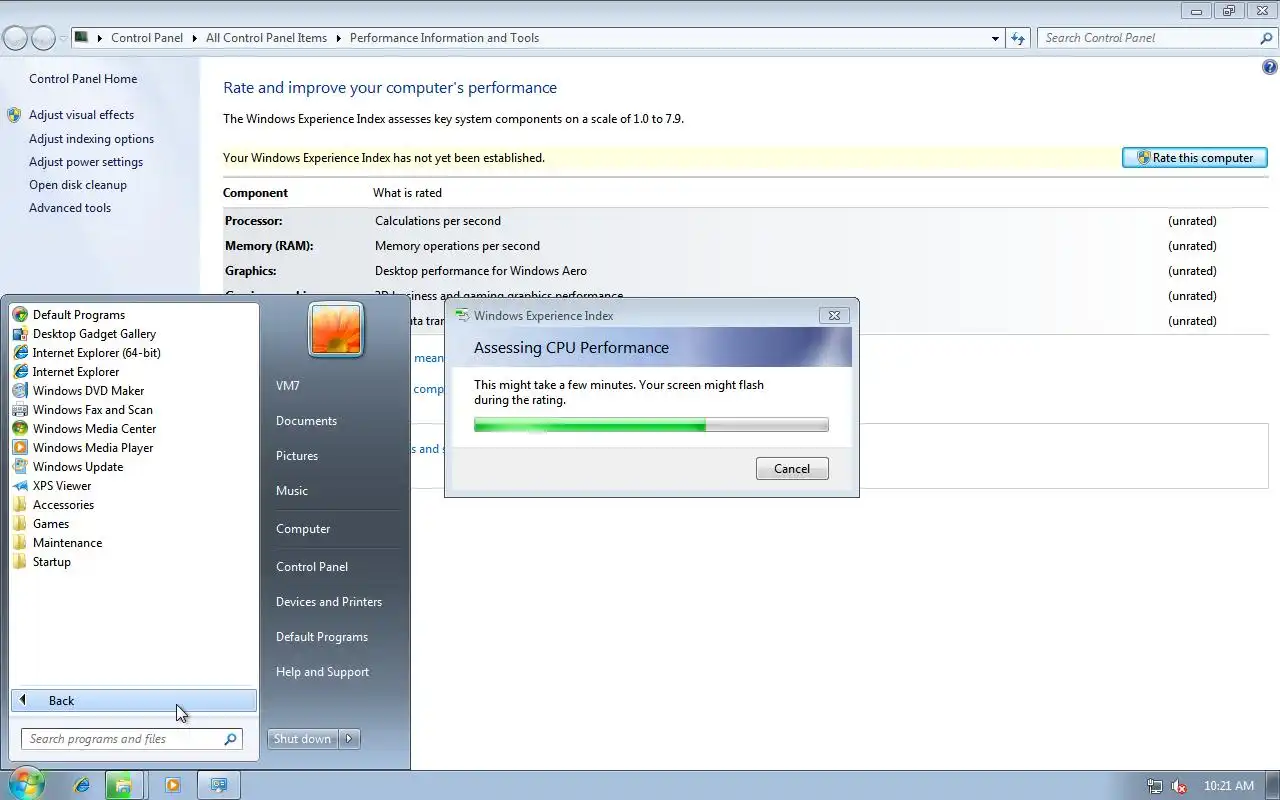Expand the arrow after All Control Panel Items
The width and height of the screenshot is (1280, 800).
coord(339,38)
